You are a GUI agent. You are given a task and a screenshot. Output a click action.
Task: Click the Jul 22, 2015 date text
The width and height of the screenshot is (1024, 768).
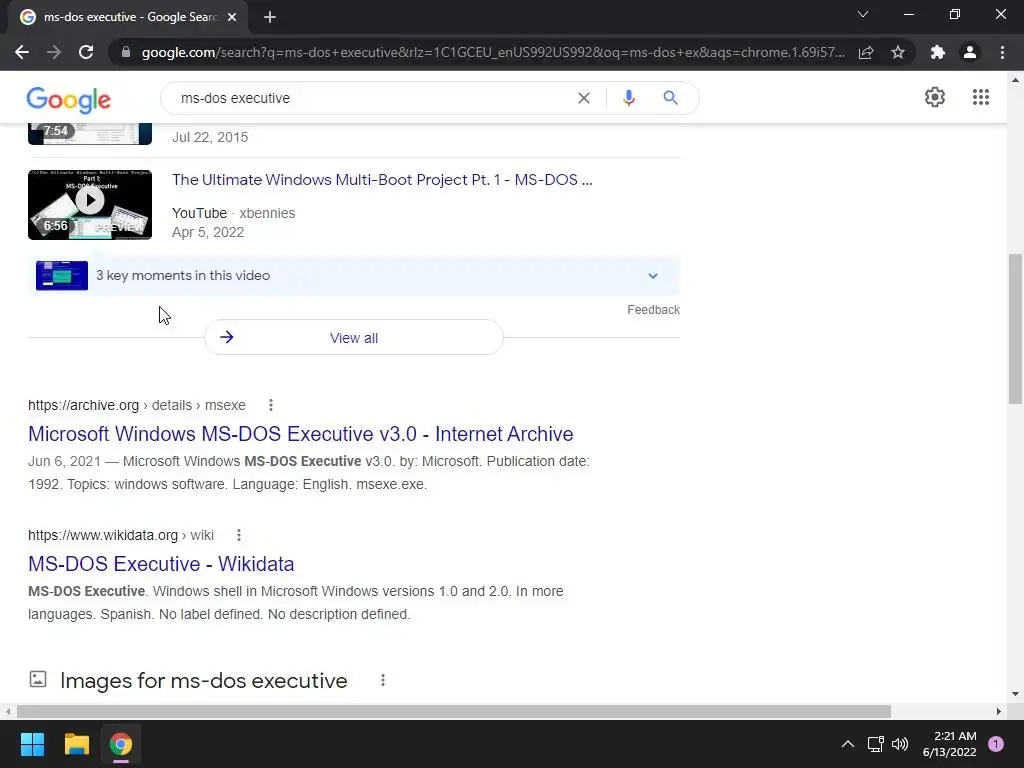(210, 137)
